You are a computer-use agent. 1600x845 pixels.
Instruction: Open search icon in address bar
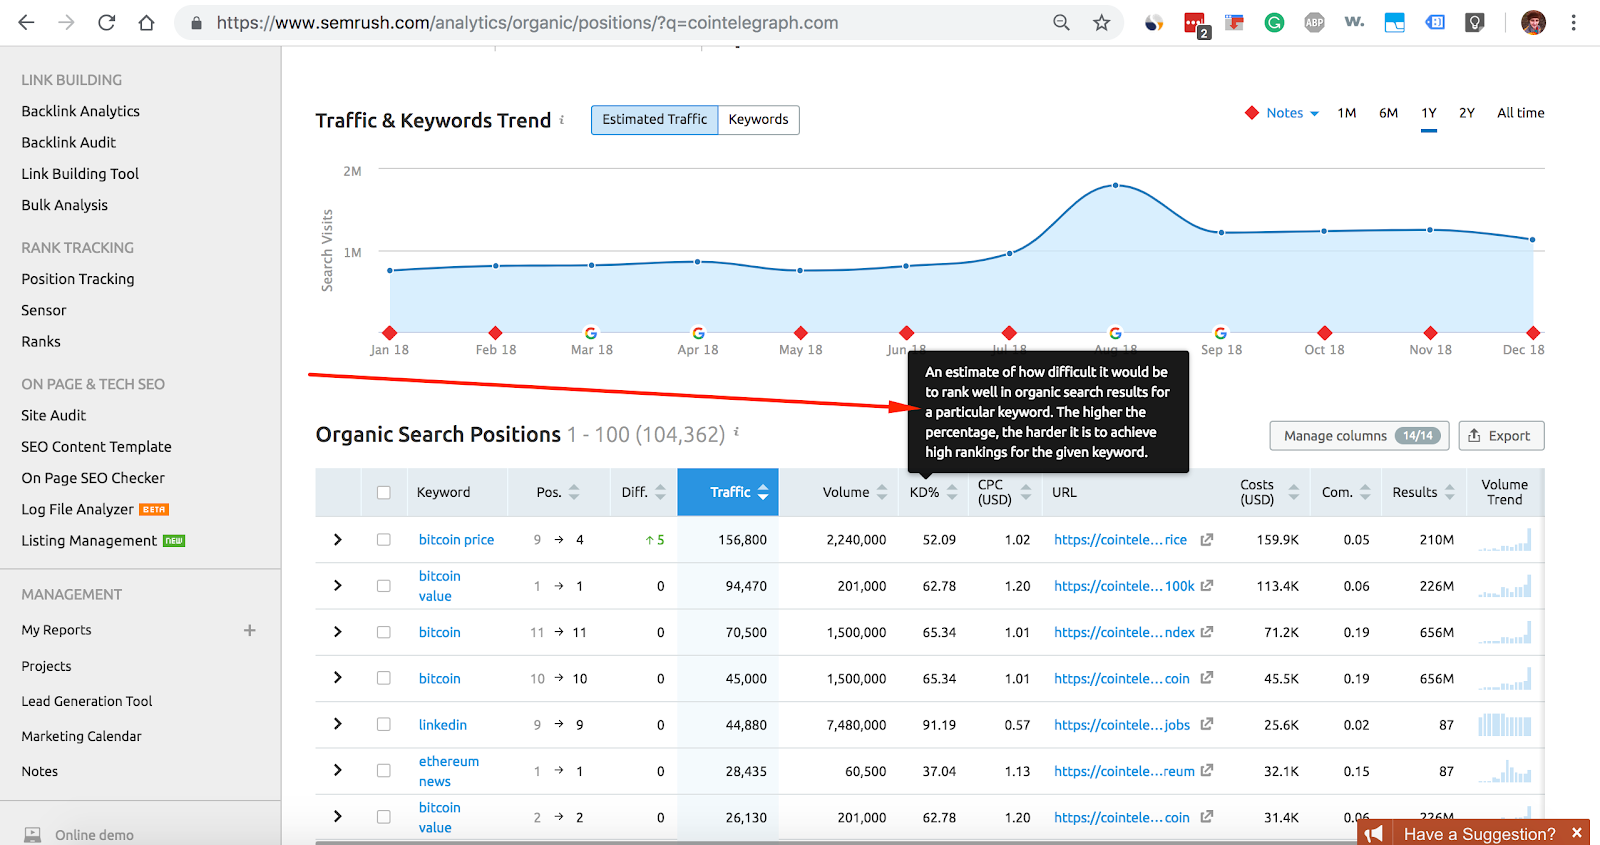(1061, 22)
